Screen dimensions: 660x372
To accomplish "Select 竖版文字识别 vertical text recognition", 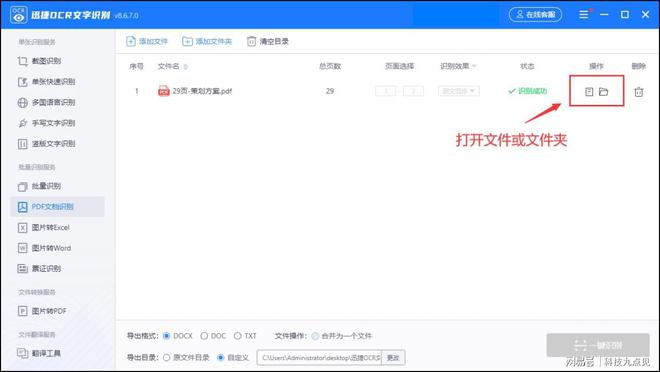I will click(46, 143).
